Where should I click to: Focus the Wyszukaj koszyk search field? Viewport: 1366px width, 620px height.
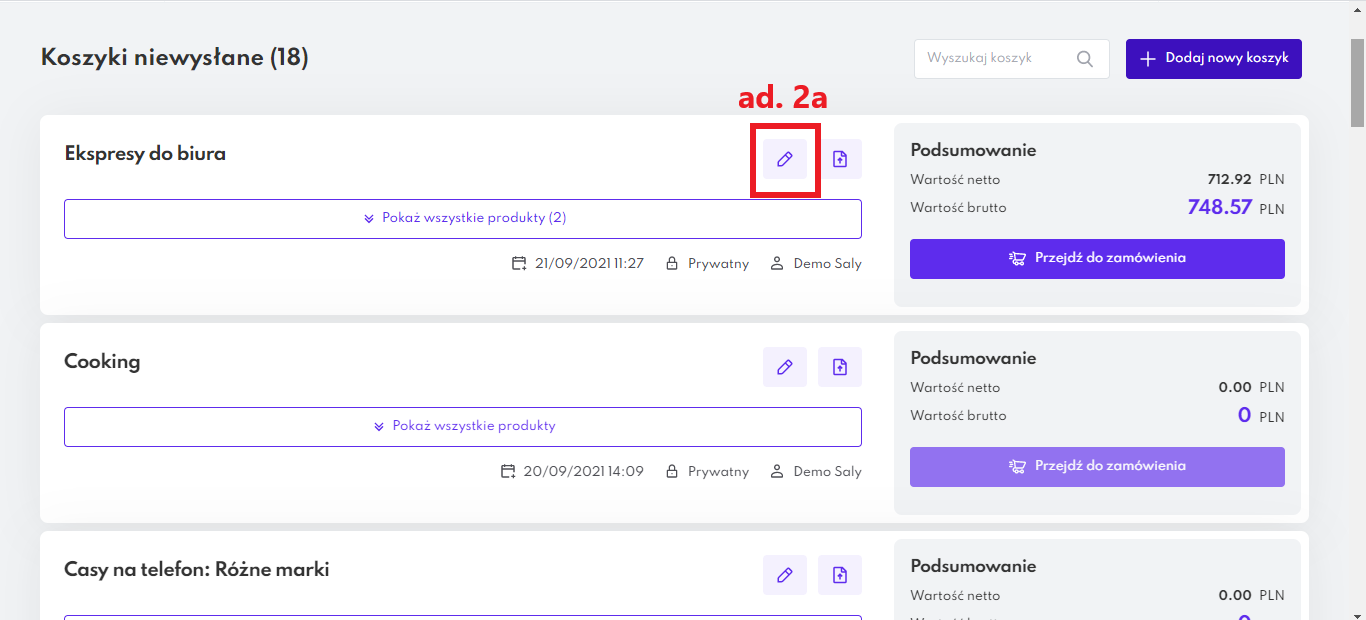995,59
